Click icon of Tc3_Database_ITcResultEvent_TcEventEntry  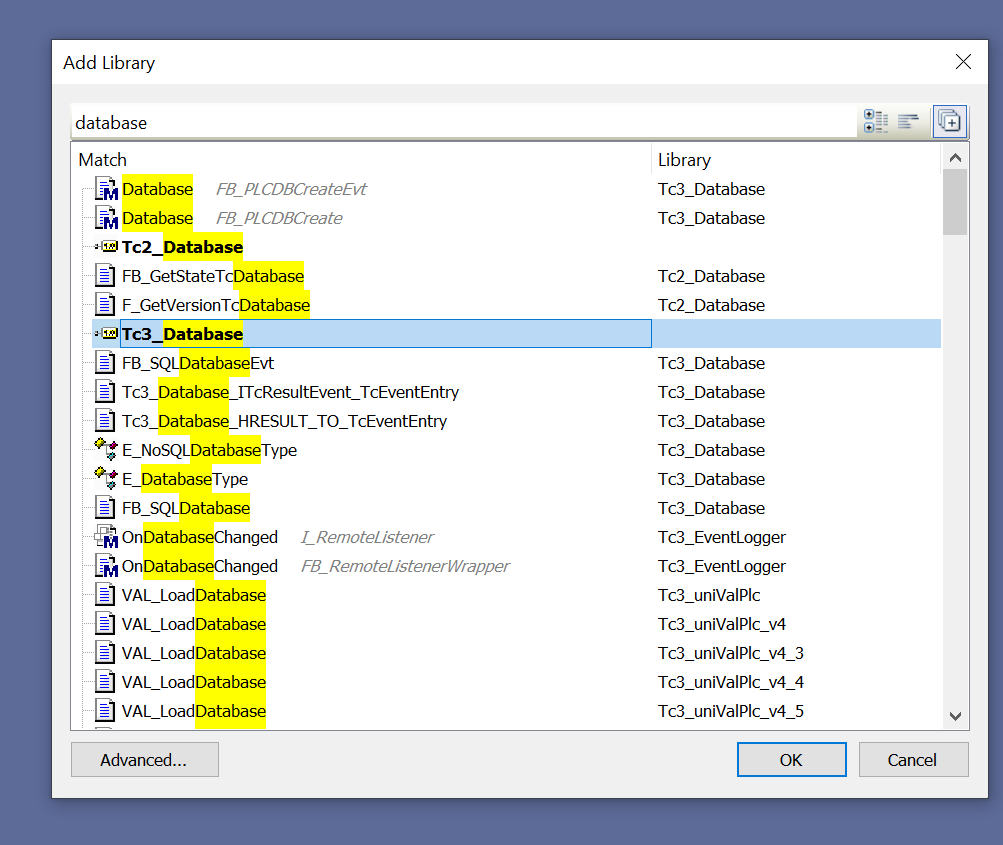tap(106, 391)
